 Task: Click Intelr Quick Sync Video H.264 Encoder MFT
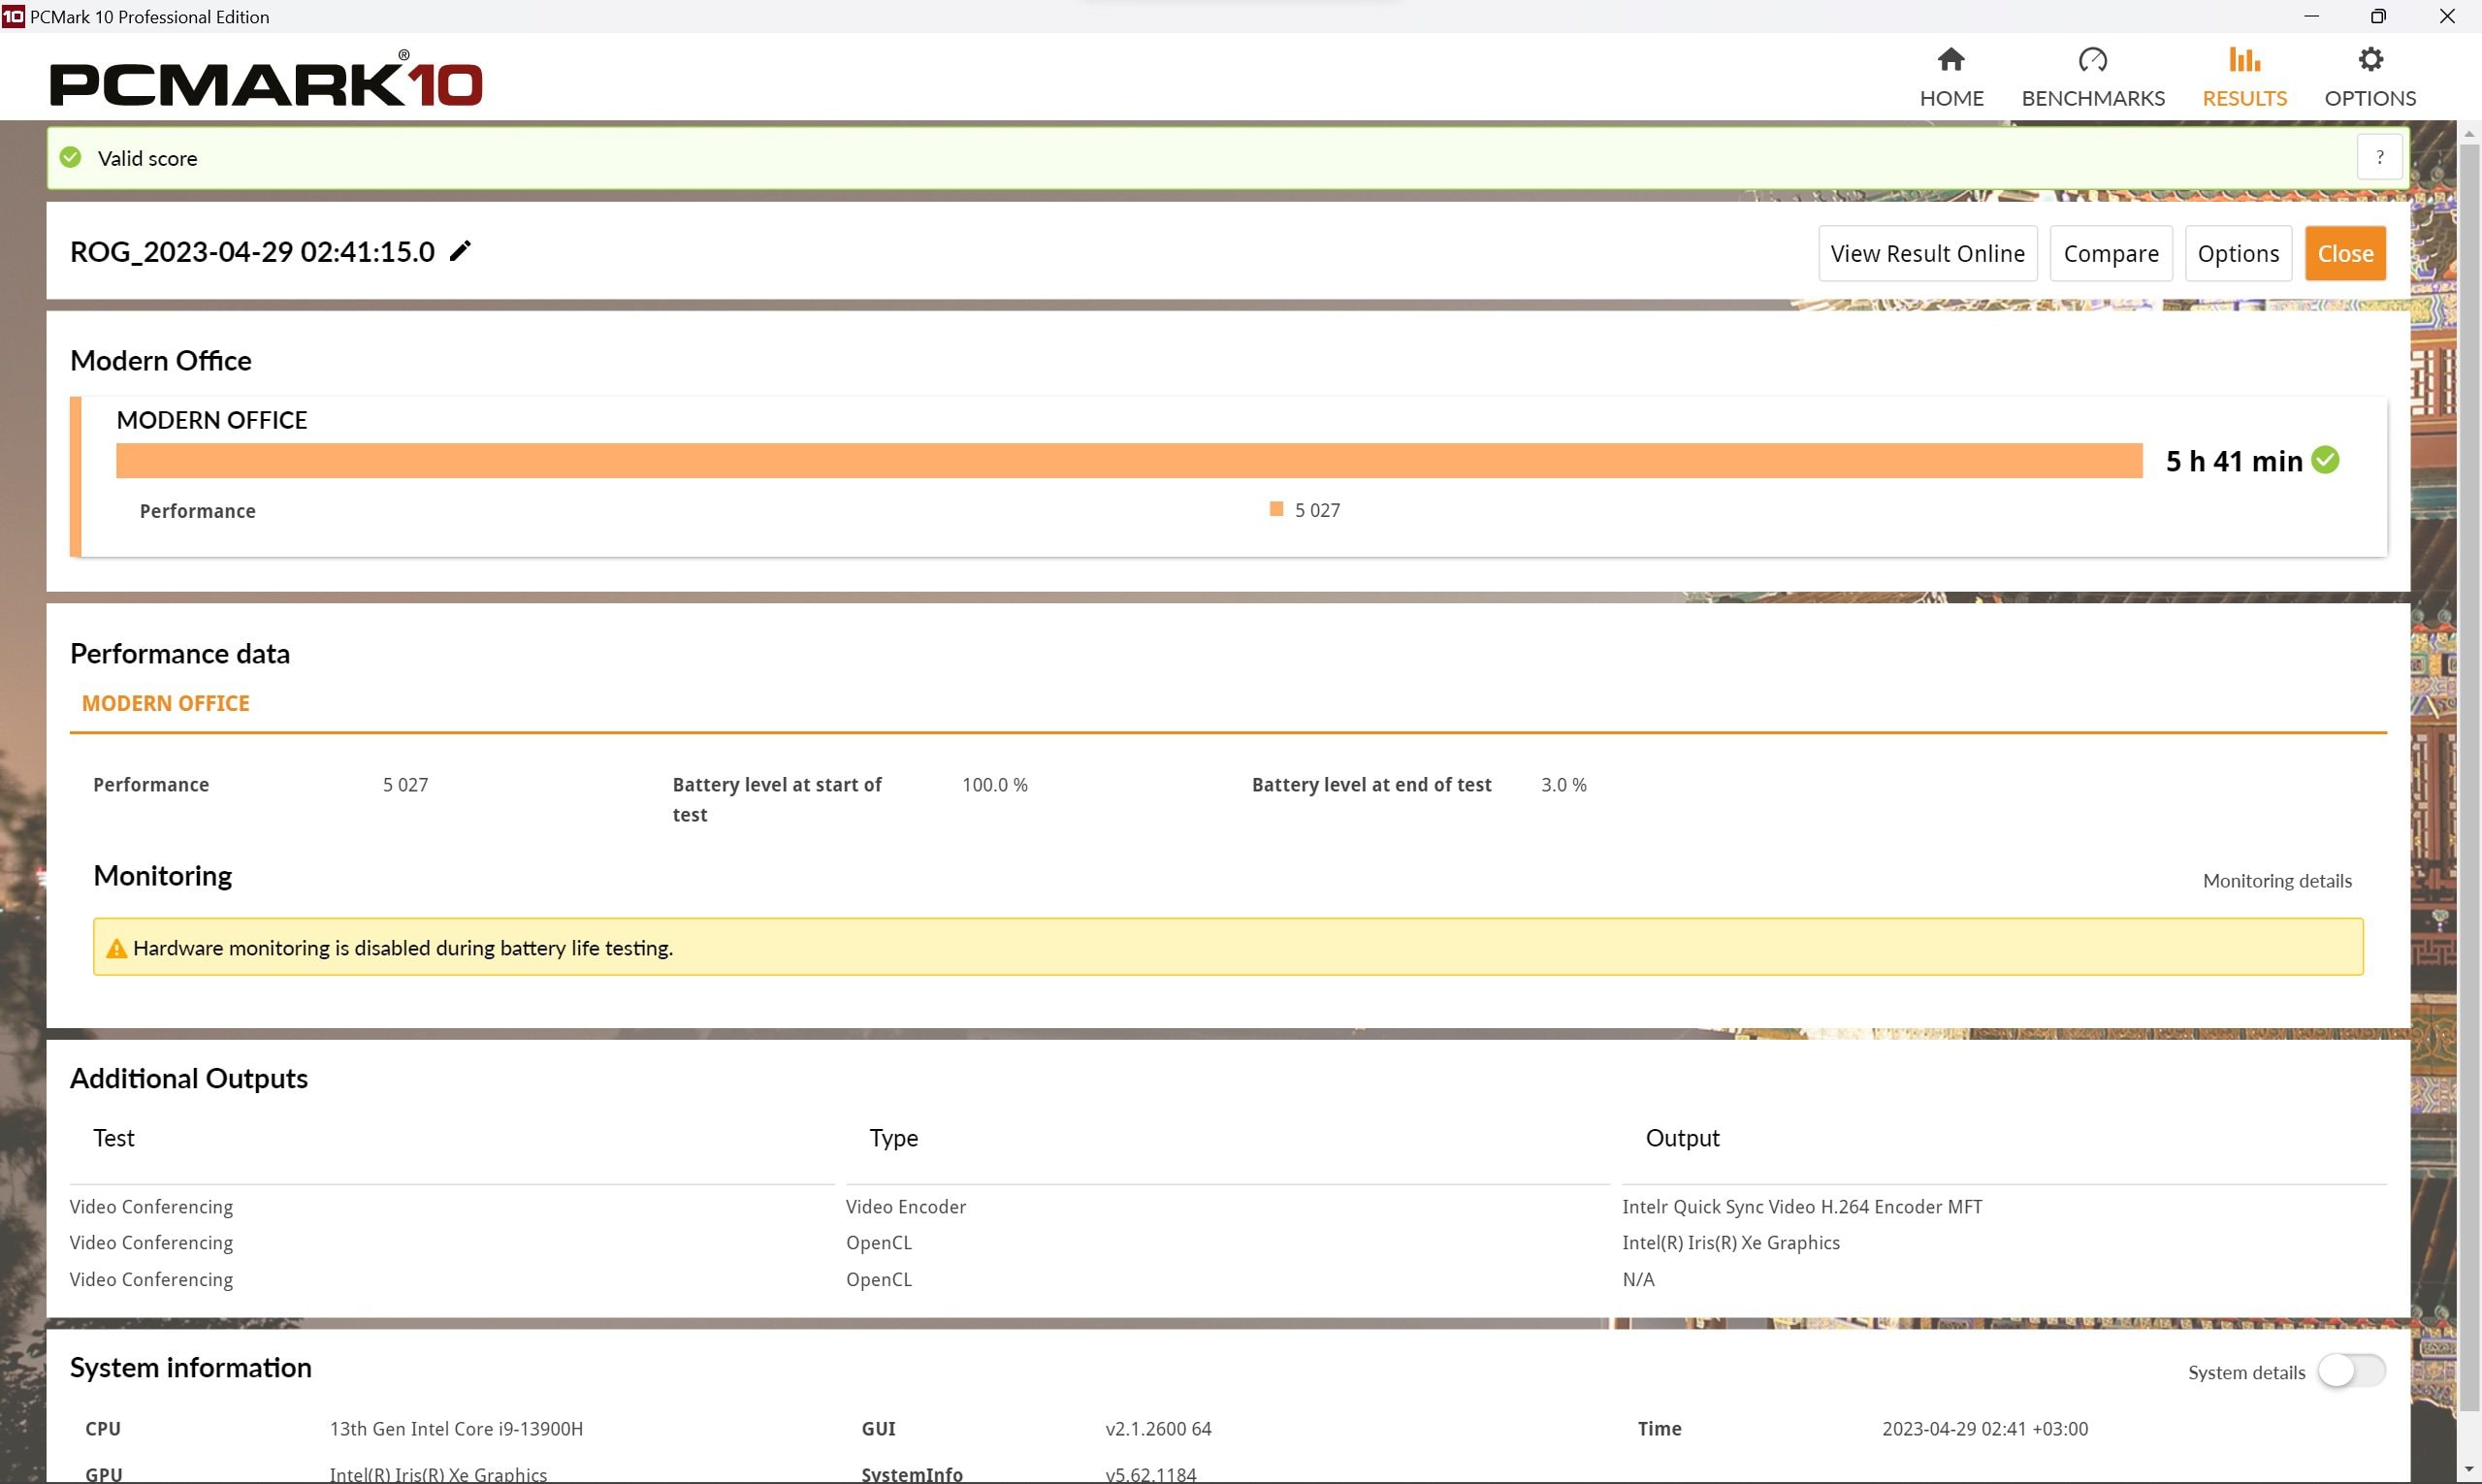[1801, 1206]
